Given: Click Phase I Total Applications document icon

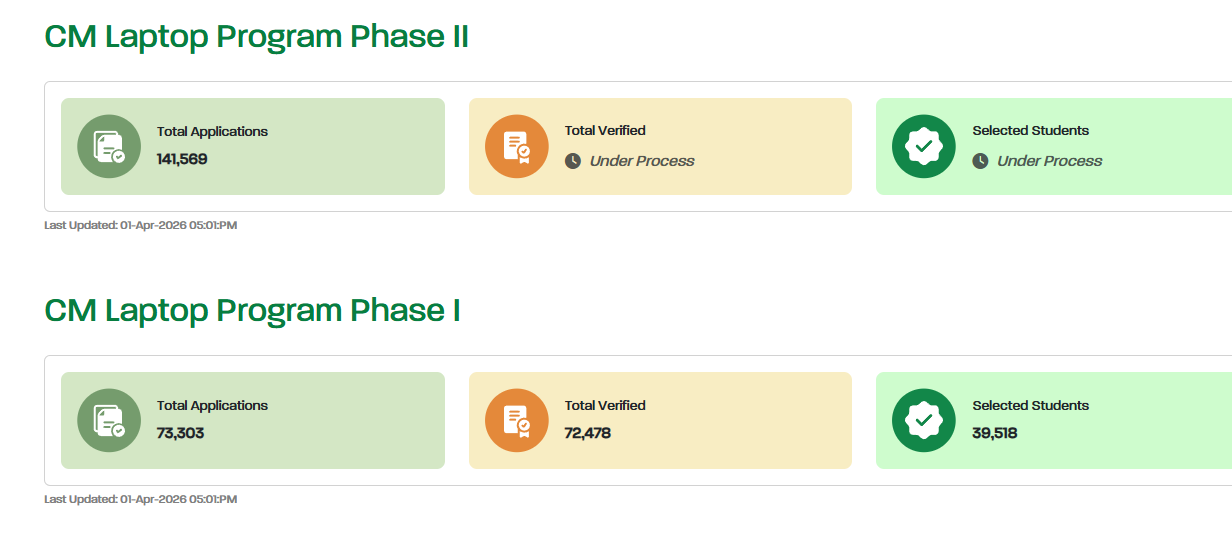Looking at the screenshot, I should point(109,420).
